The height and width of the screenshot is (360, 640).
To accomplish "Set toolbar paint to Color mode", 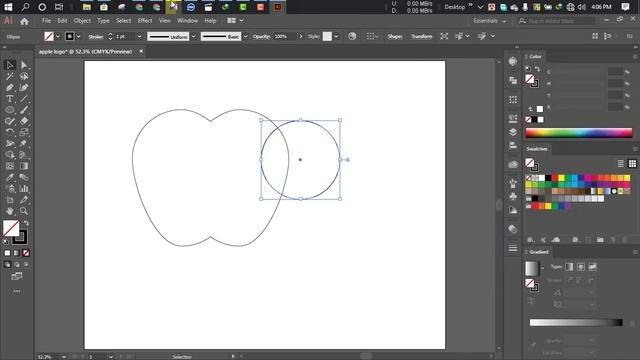I will tap(7, 253).
